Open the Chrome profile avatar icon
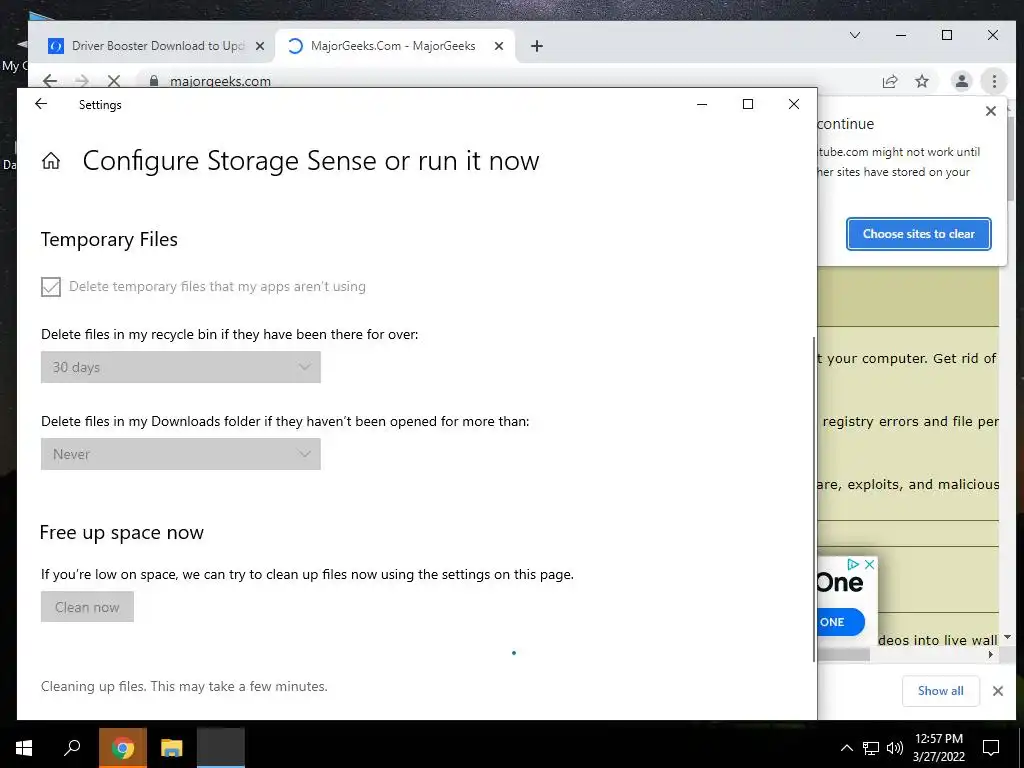 [961, 81]
